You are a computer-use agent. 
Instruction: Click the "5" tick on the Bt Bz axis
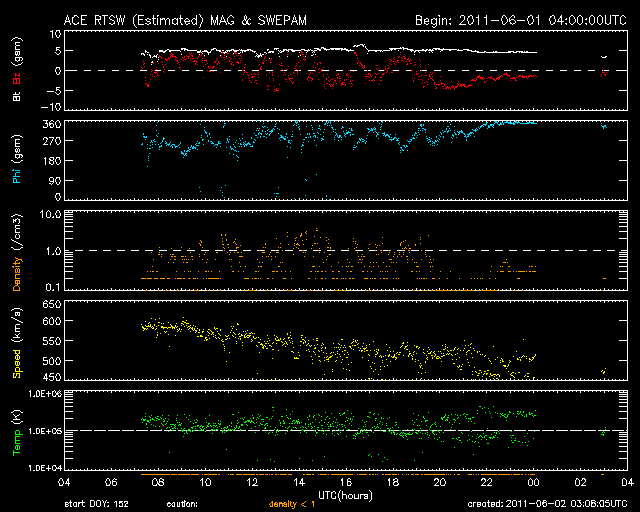(58, 51)
